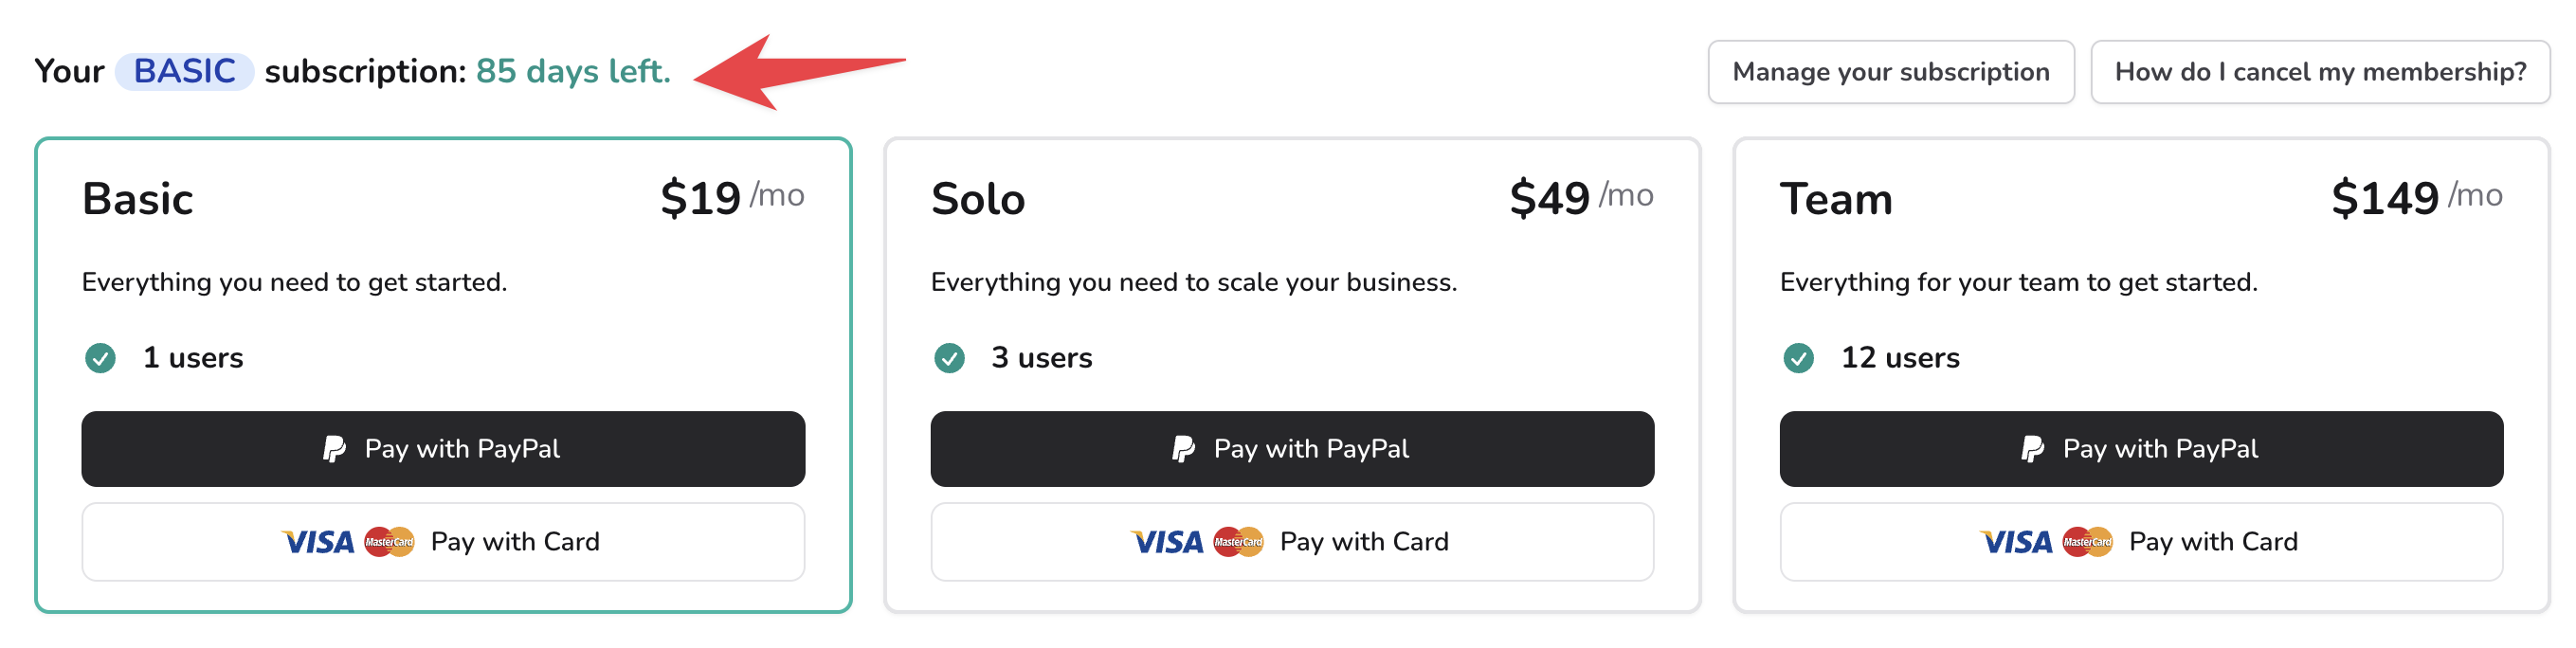Click the Visa logo under Team plan
2576x648 pixels.
(x=2016, y=542)
